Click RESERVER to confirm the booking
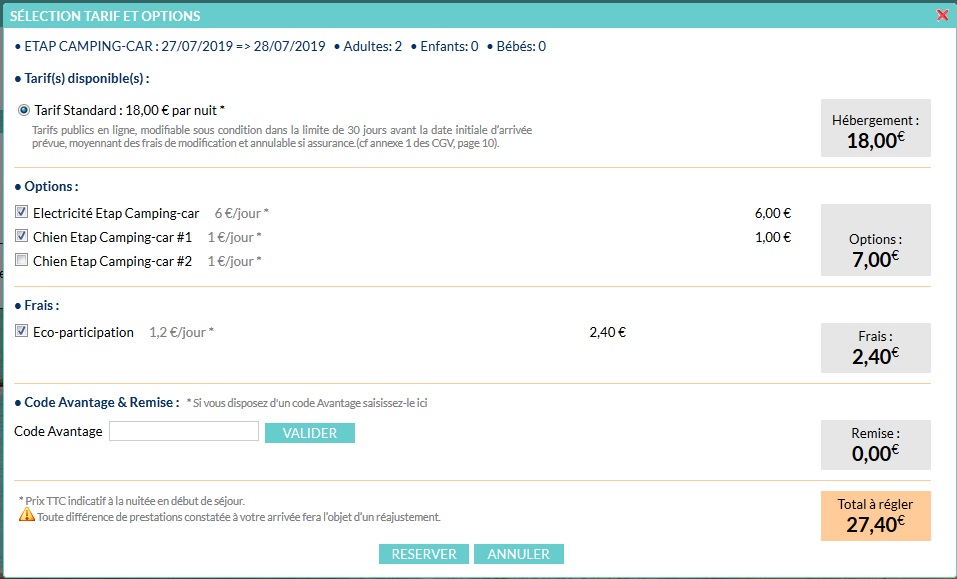The image size is (957, 579). coord(424,554)
